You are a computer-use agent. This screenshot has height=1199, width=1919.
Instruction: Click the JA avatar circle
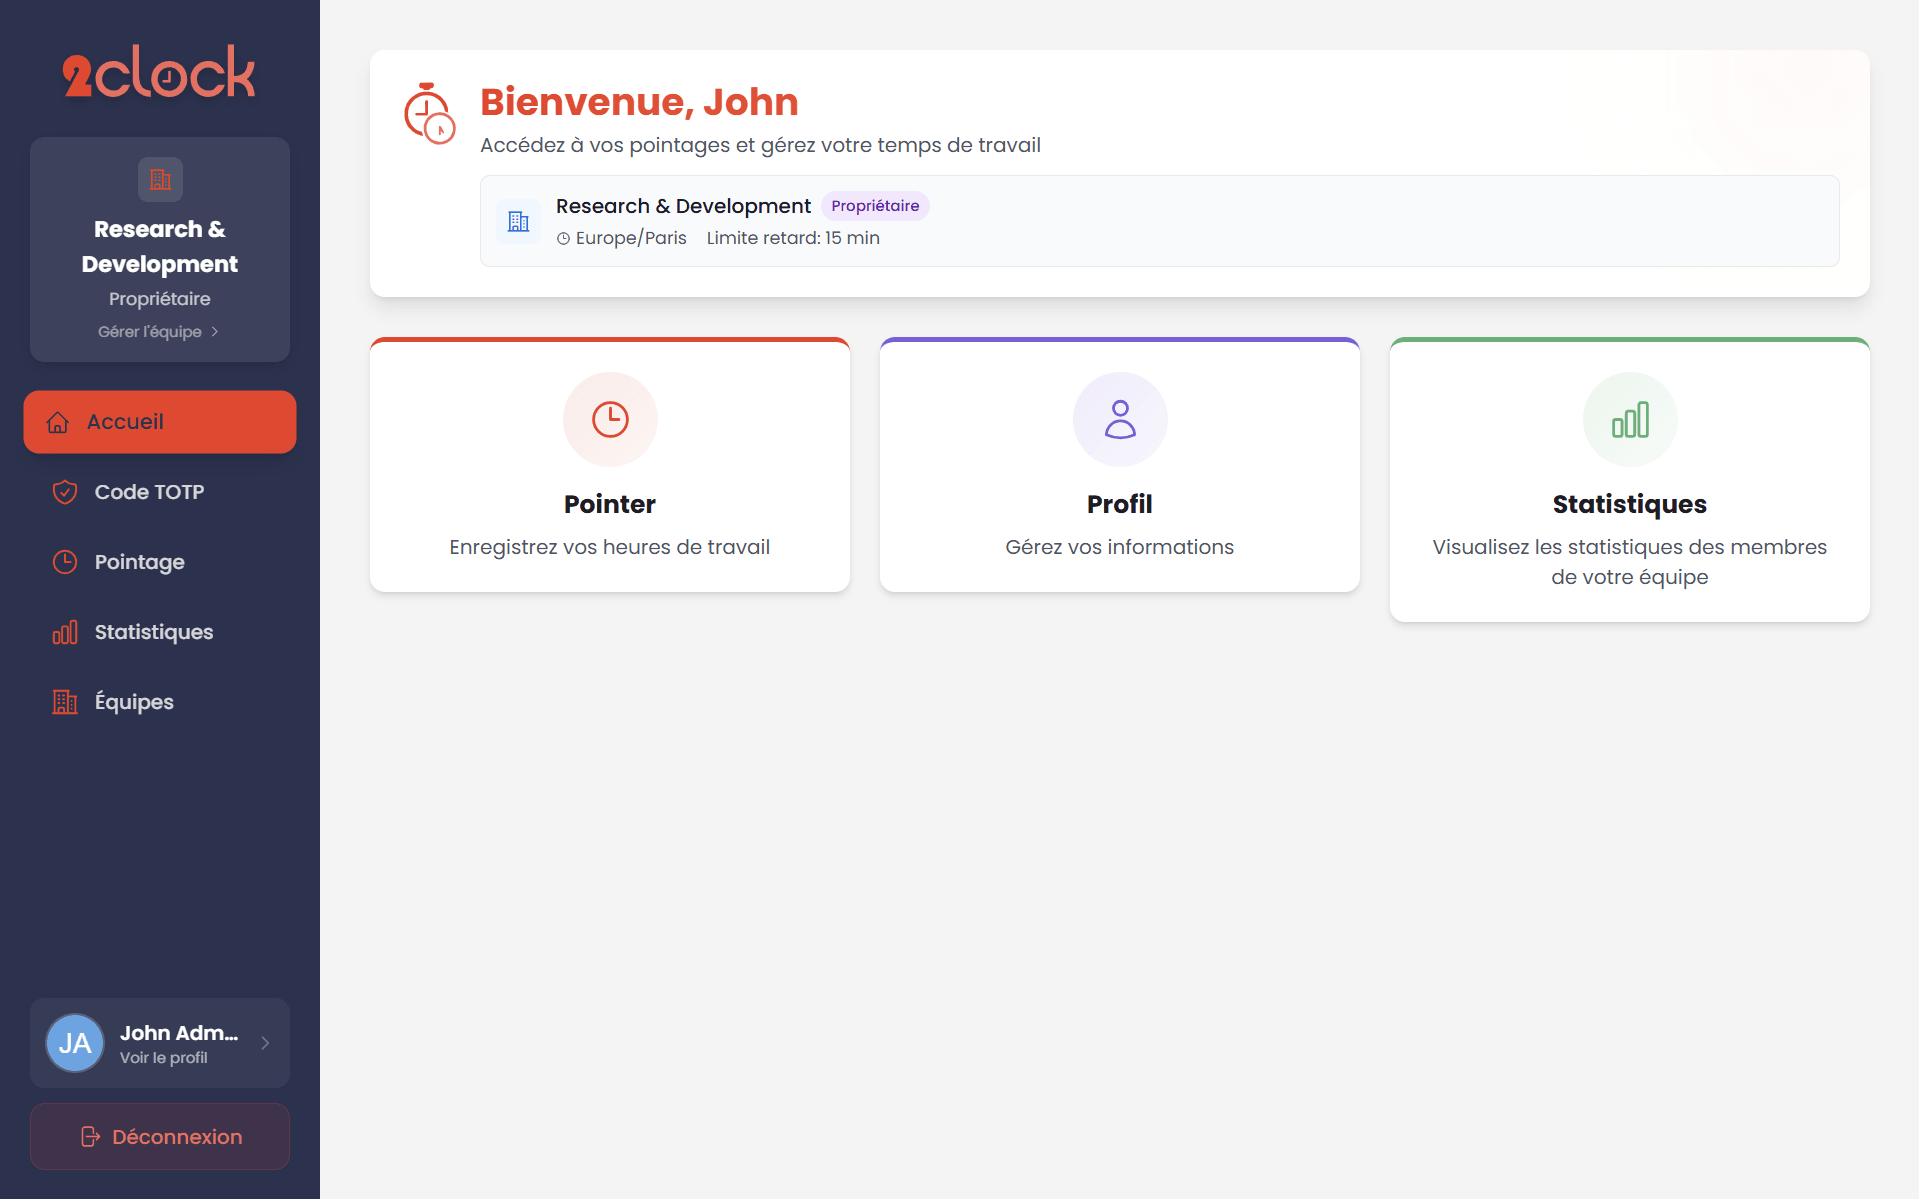coord(75,1043)
